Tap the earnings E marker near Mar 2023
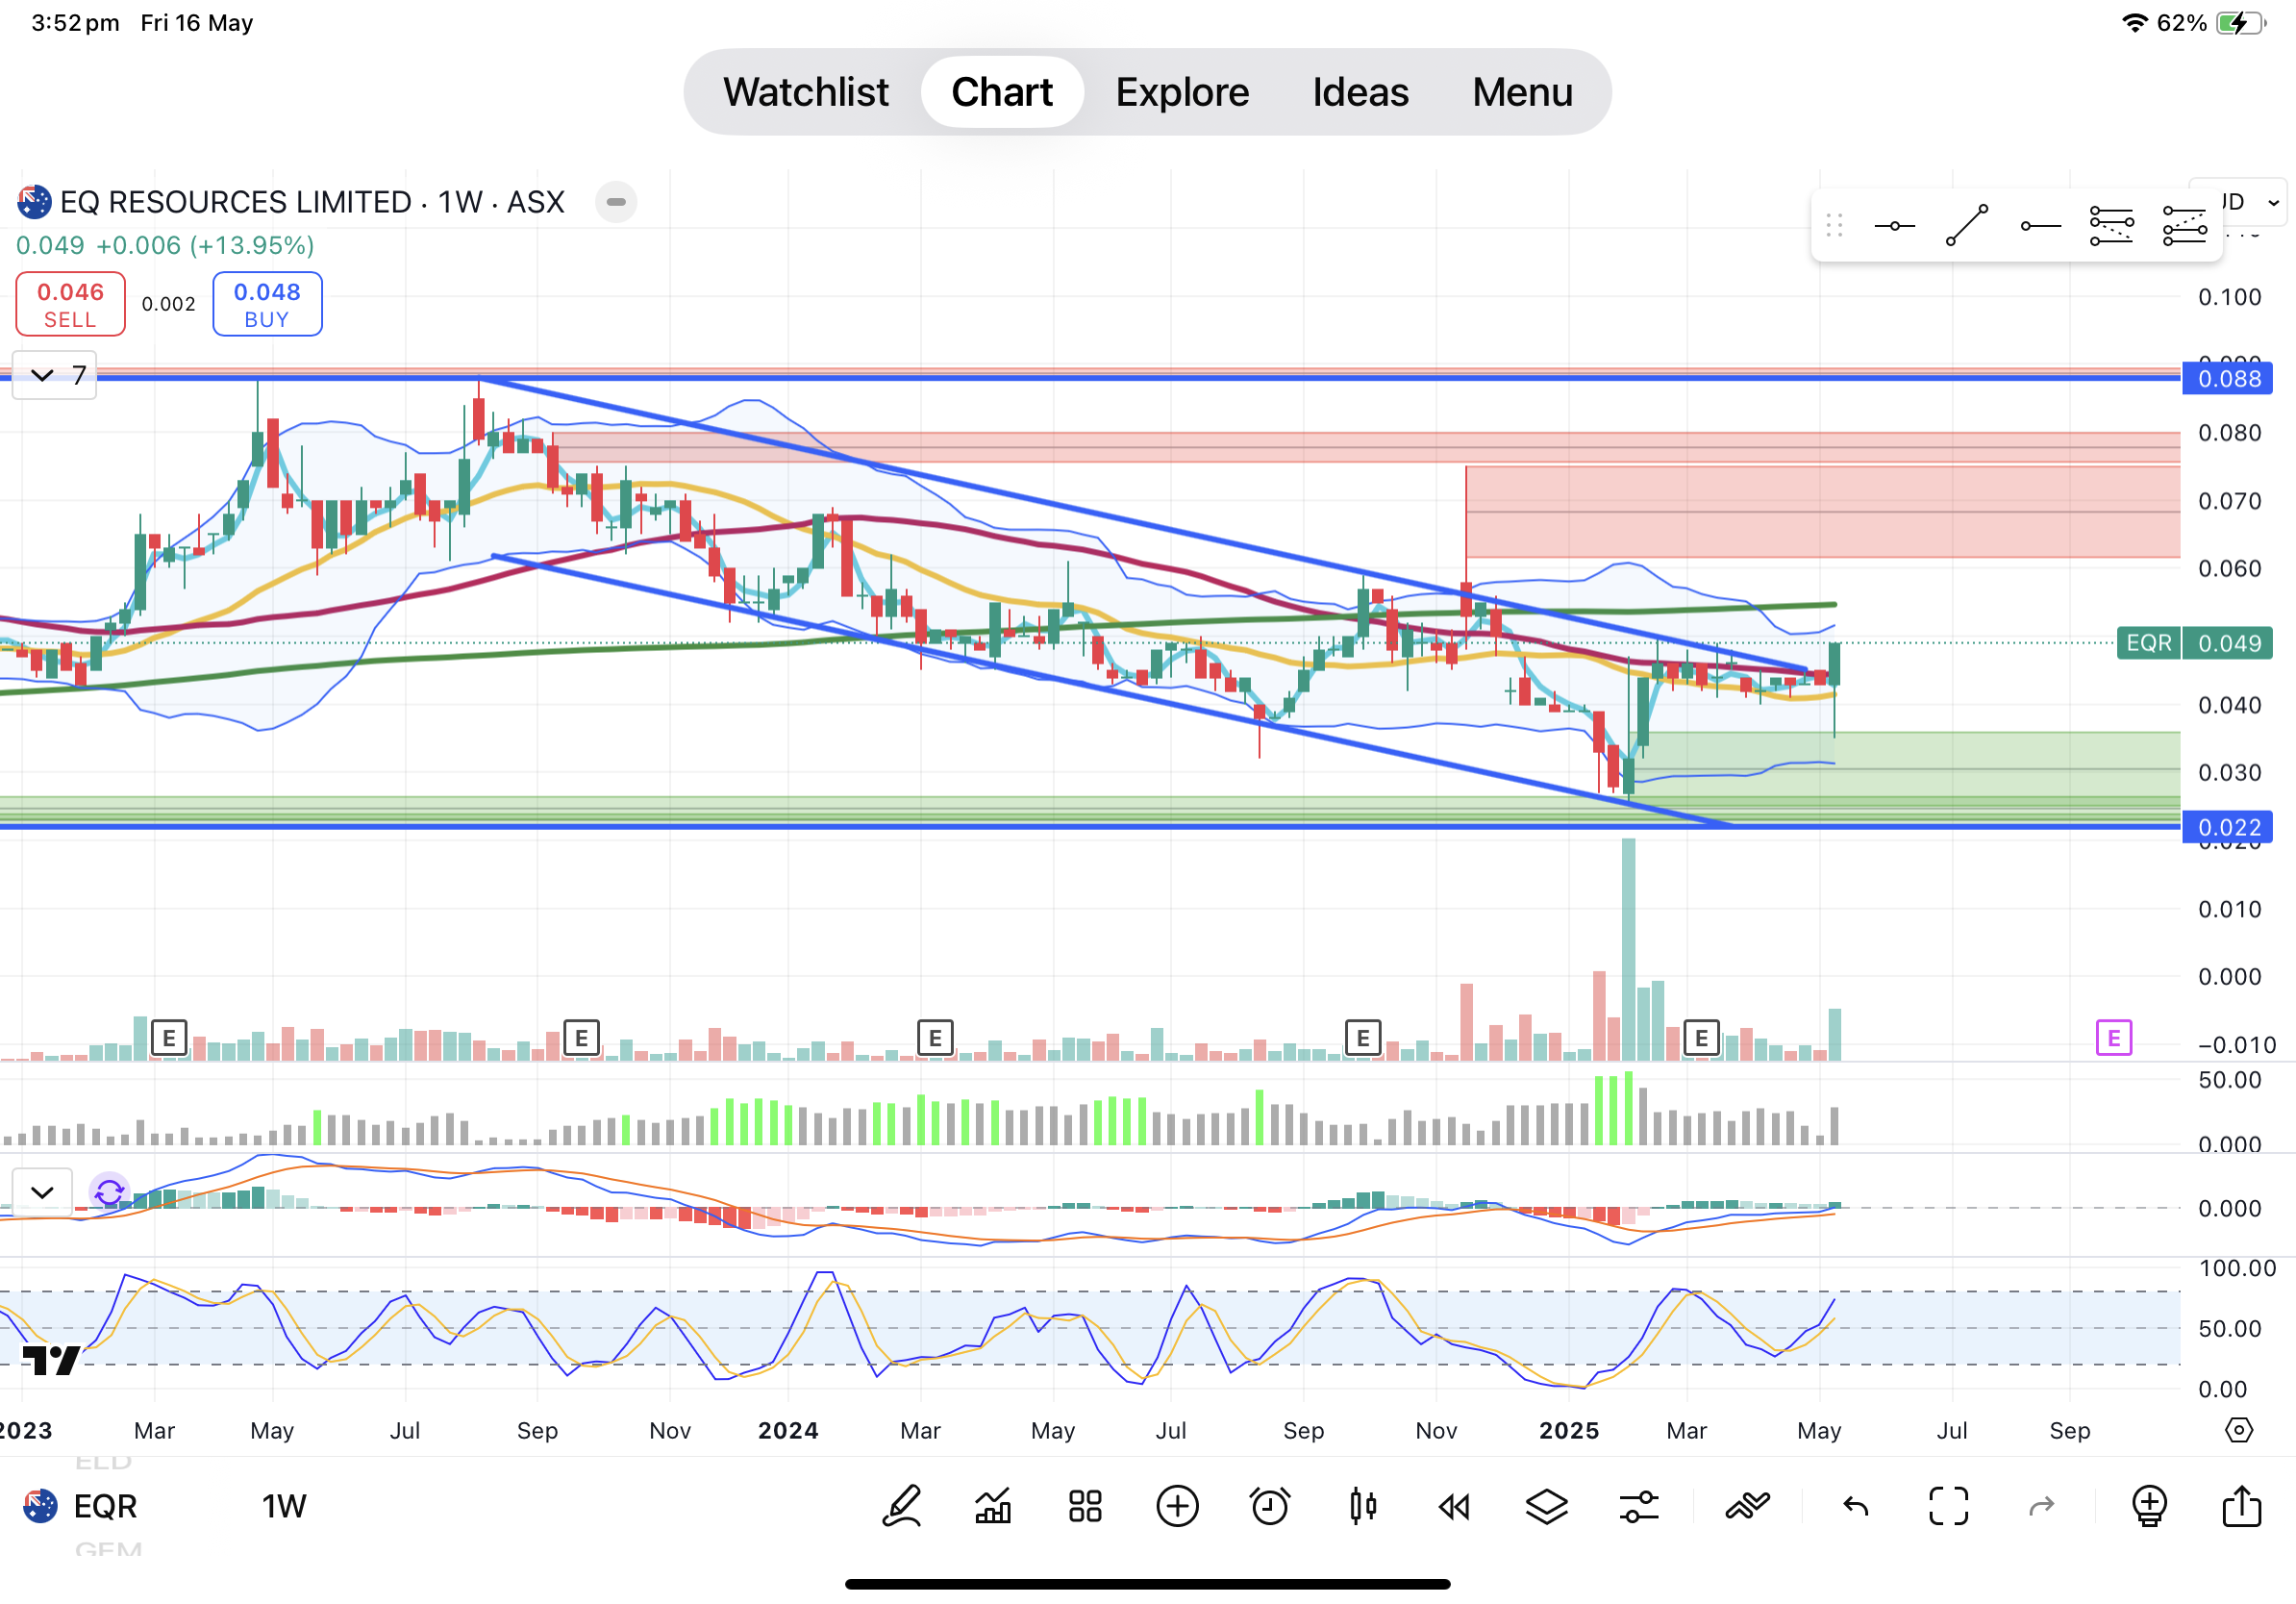The height and width of the screenshot is (1604, 2296). tap(169, 1038)
